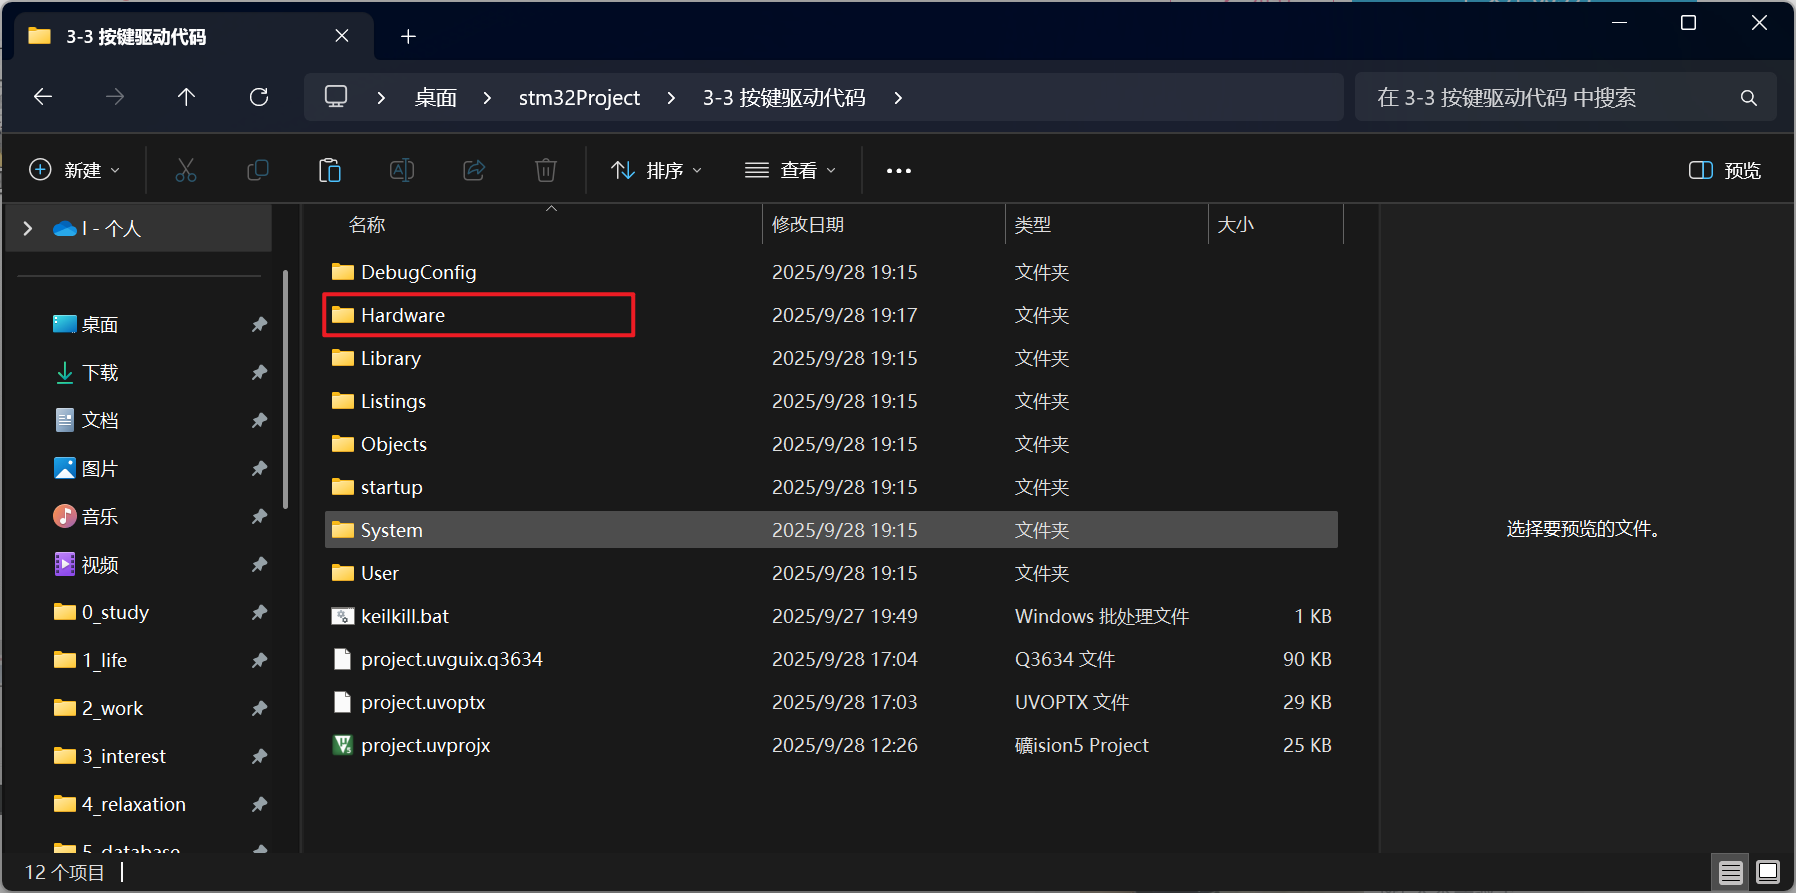Refresh the current folder view

pyautogui.click(x=259, y=97)
